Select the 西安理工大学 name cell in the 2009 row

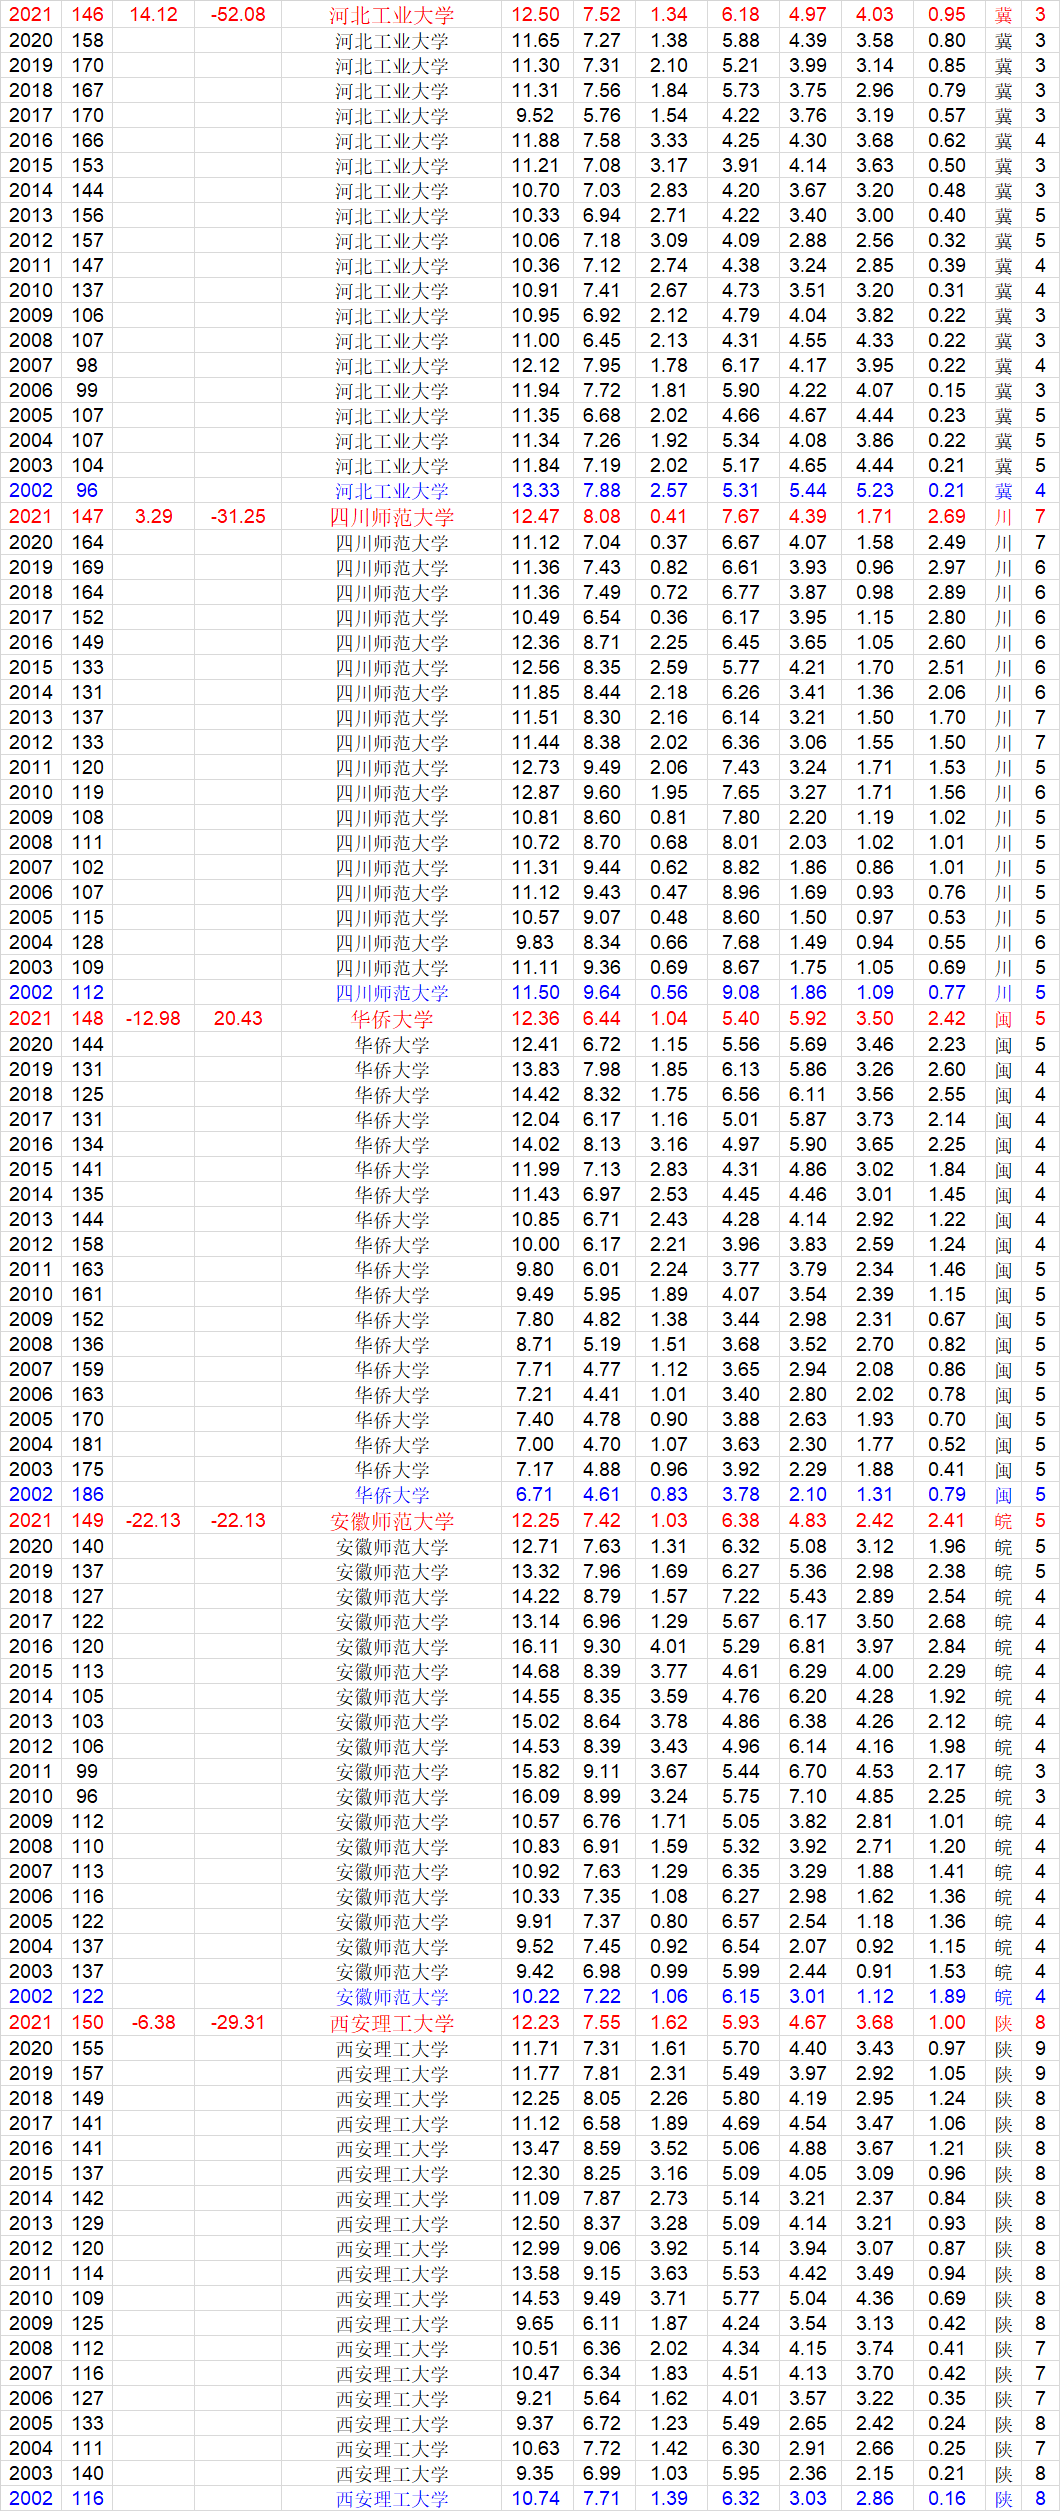[391, 2324]
